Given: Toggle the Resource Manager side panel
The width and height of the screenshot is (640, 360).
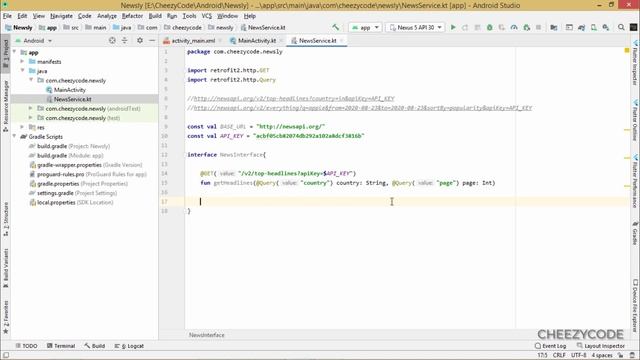Looking at the screenshot, I should [x=5, y=106].
